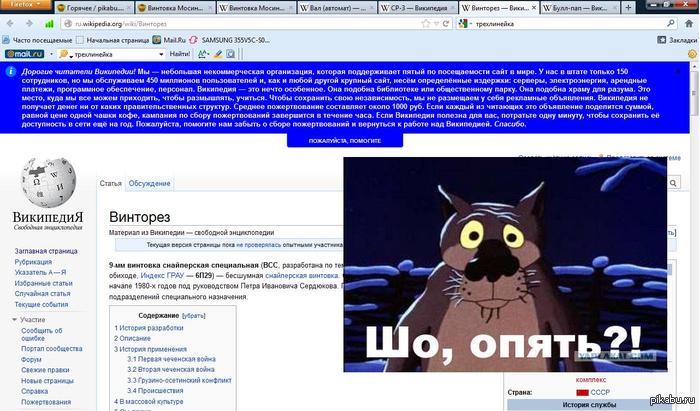Open Рубрикация sidebar link

tap(33, 262)
